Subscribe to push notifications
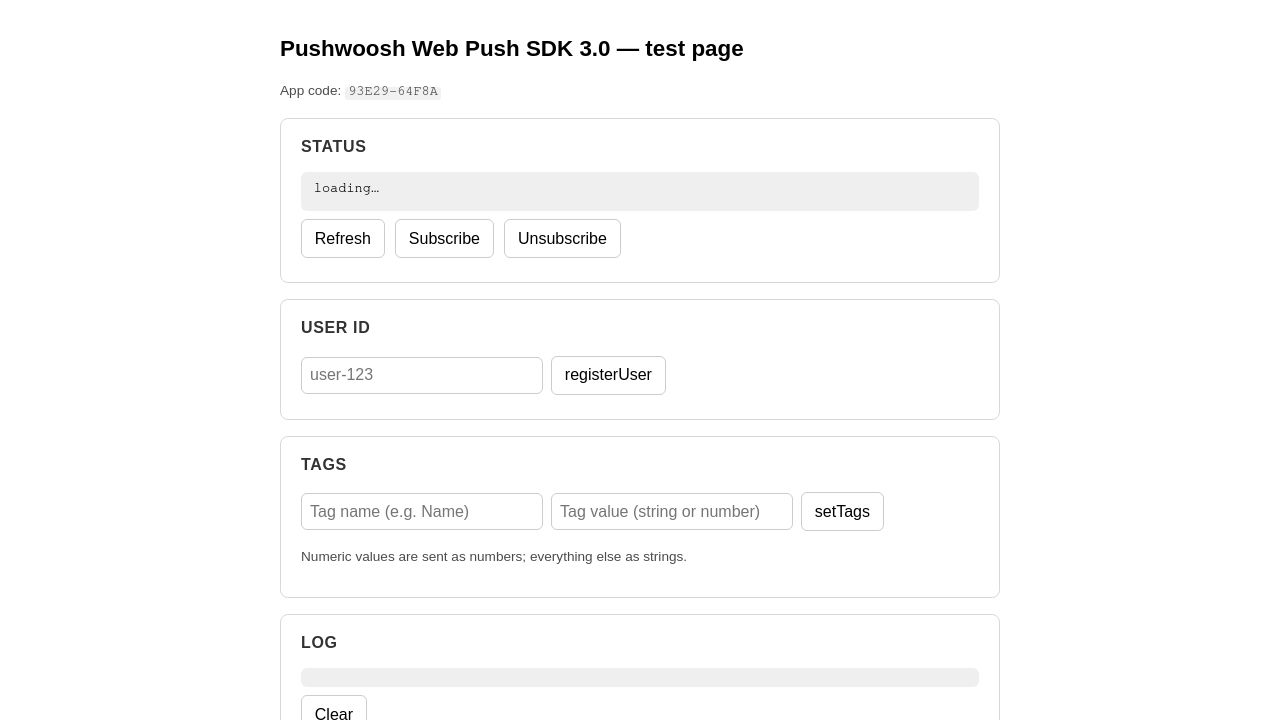 [x=444, y=239]
